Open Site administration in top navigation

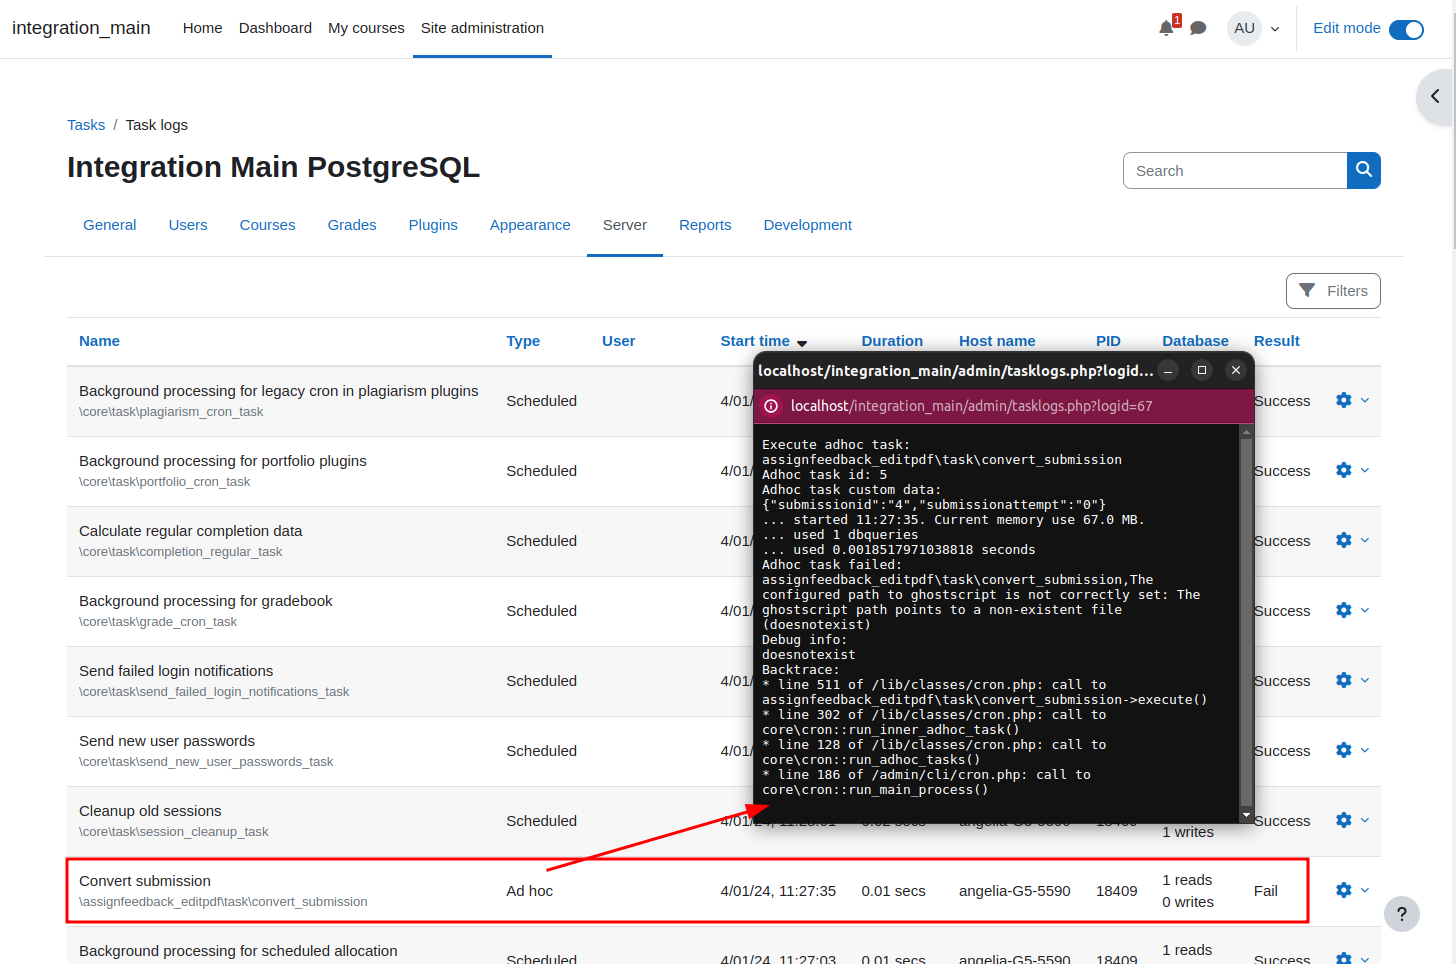pyautogui.click(x=482, y=28)
